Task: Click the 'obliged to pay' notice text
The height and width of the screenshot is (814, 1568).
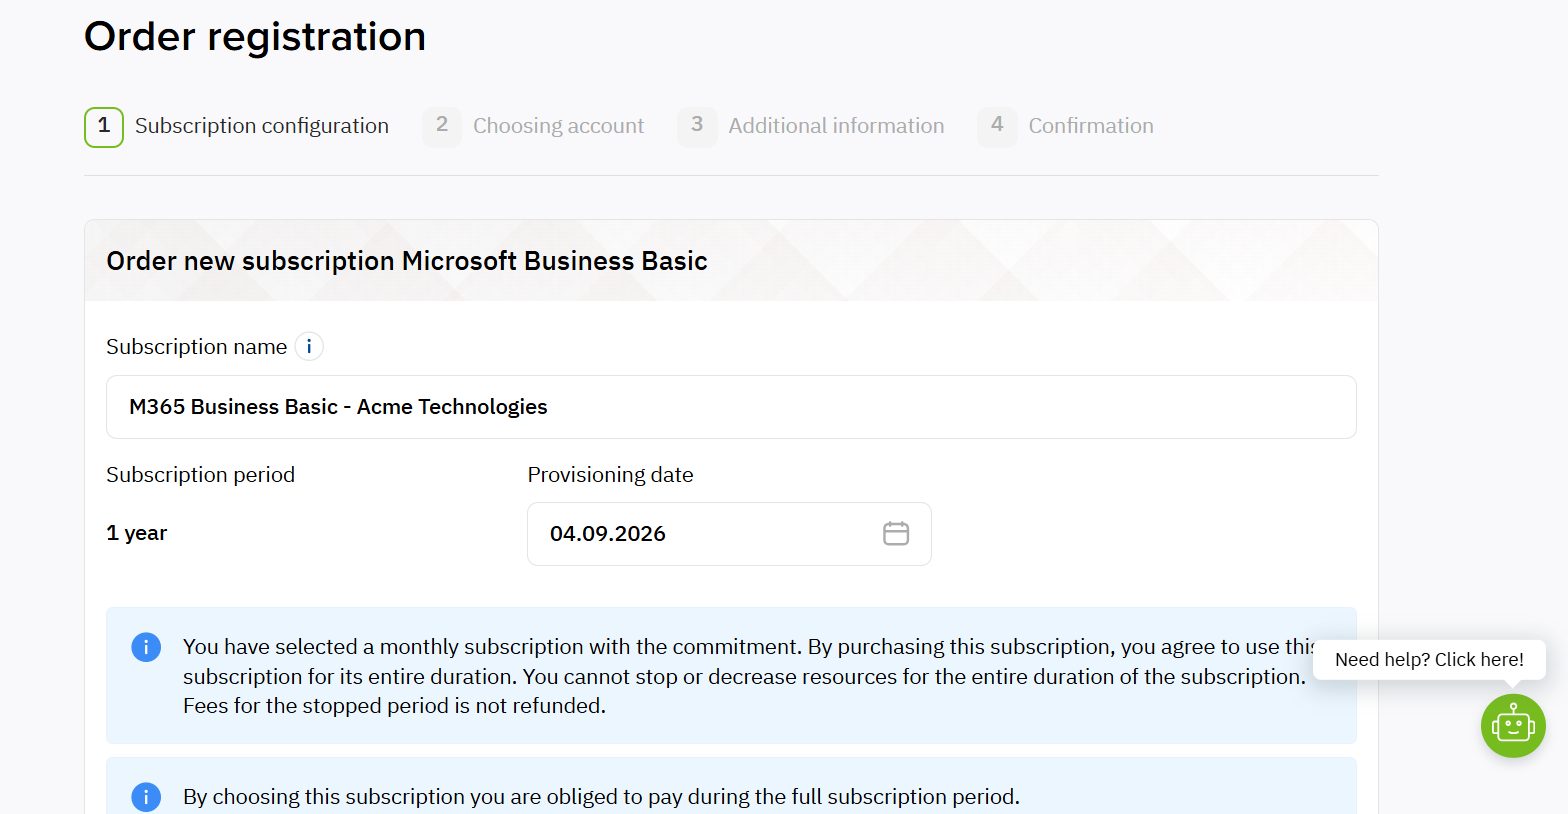Action: (601, 797)
